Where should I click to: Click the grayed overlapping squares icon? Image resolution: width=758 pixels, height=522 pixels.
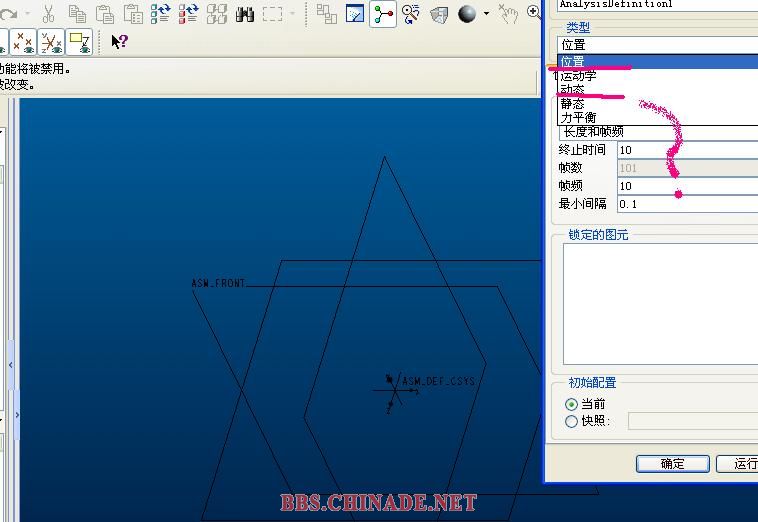pyautogui.click(x=327, y=14)
